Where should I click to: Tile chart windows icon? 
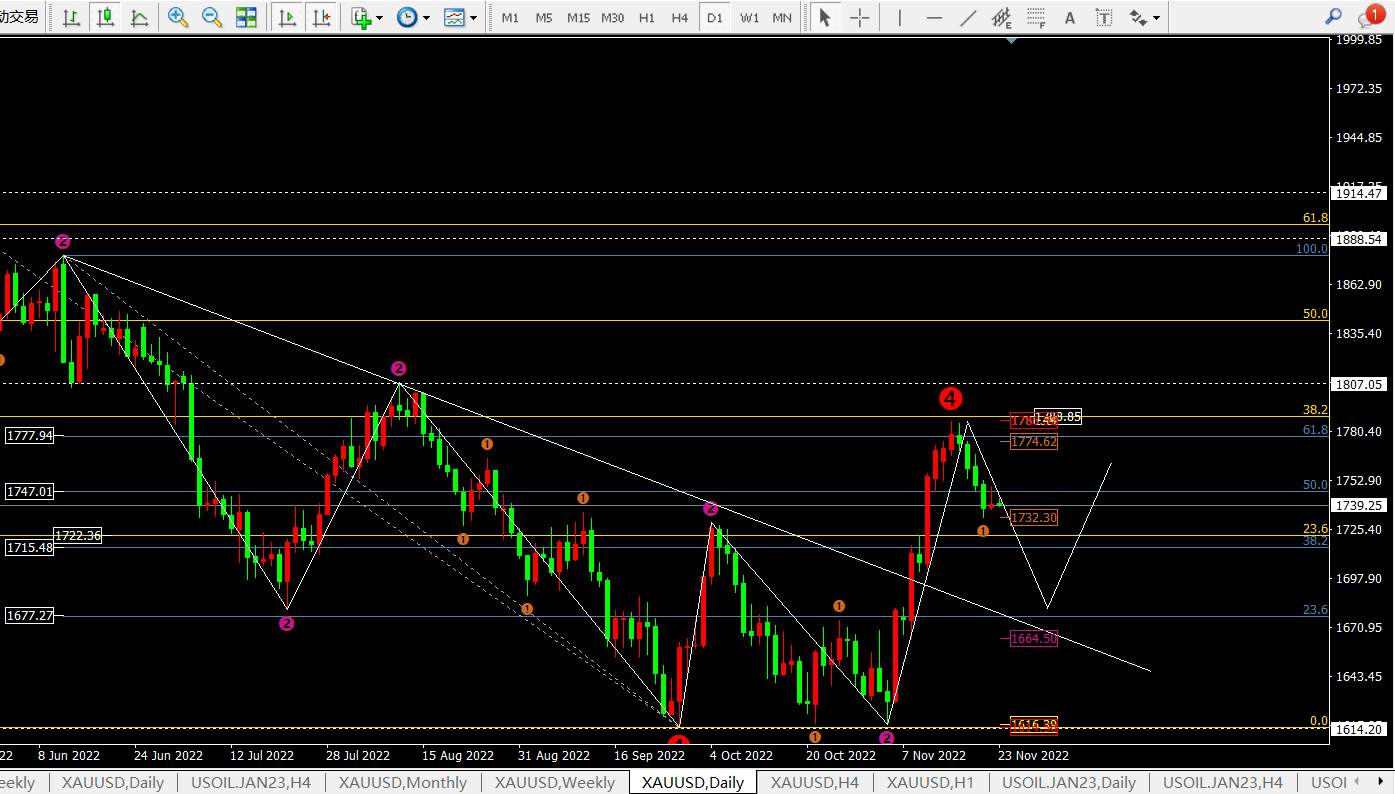(x=246, y=17)
